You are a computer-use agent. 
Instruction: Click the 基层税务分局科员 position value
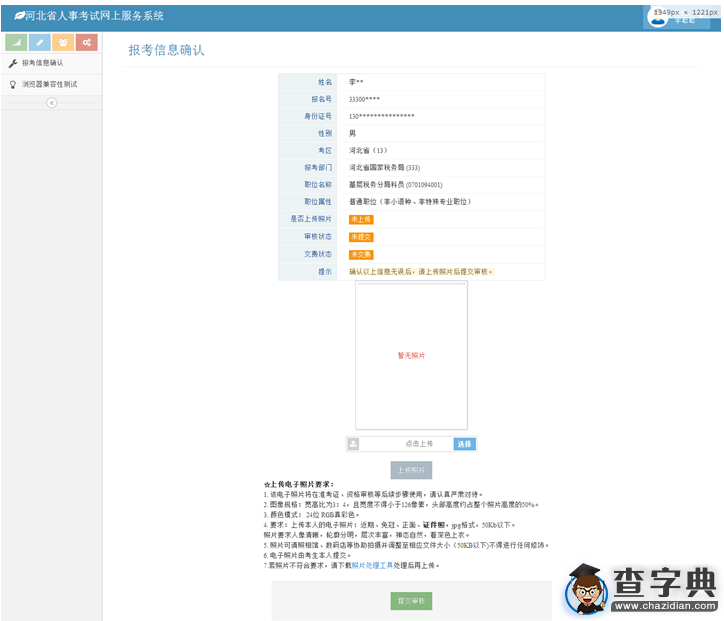pyautogui.click(x=396, y=185)
